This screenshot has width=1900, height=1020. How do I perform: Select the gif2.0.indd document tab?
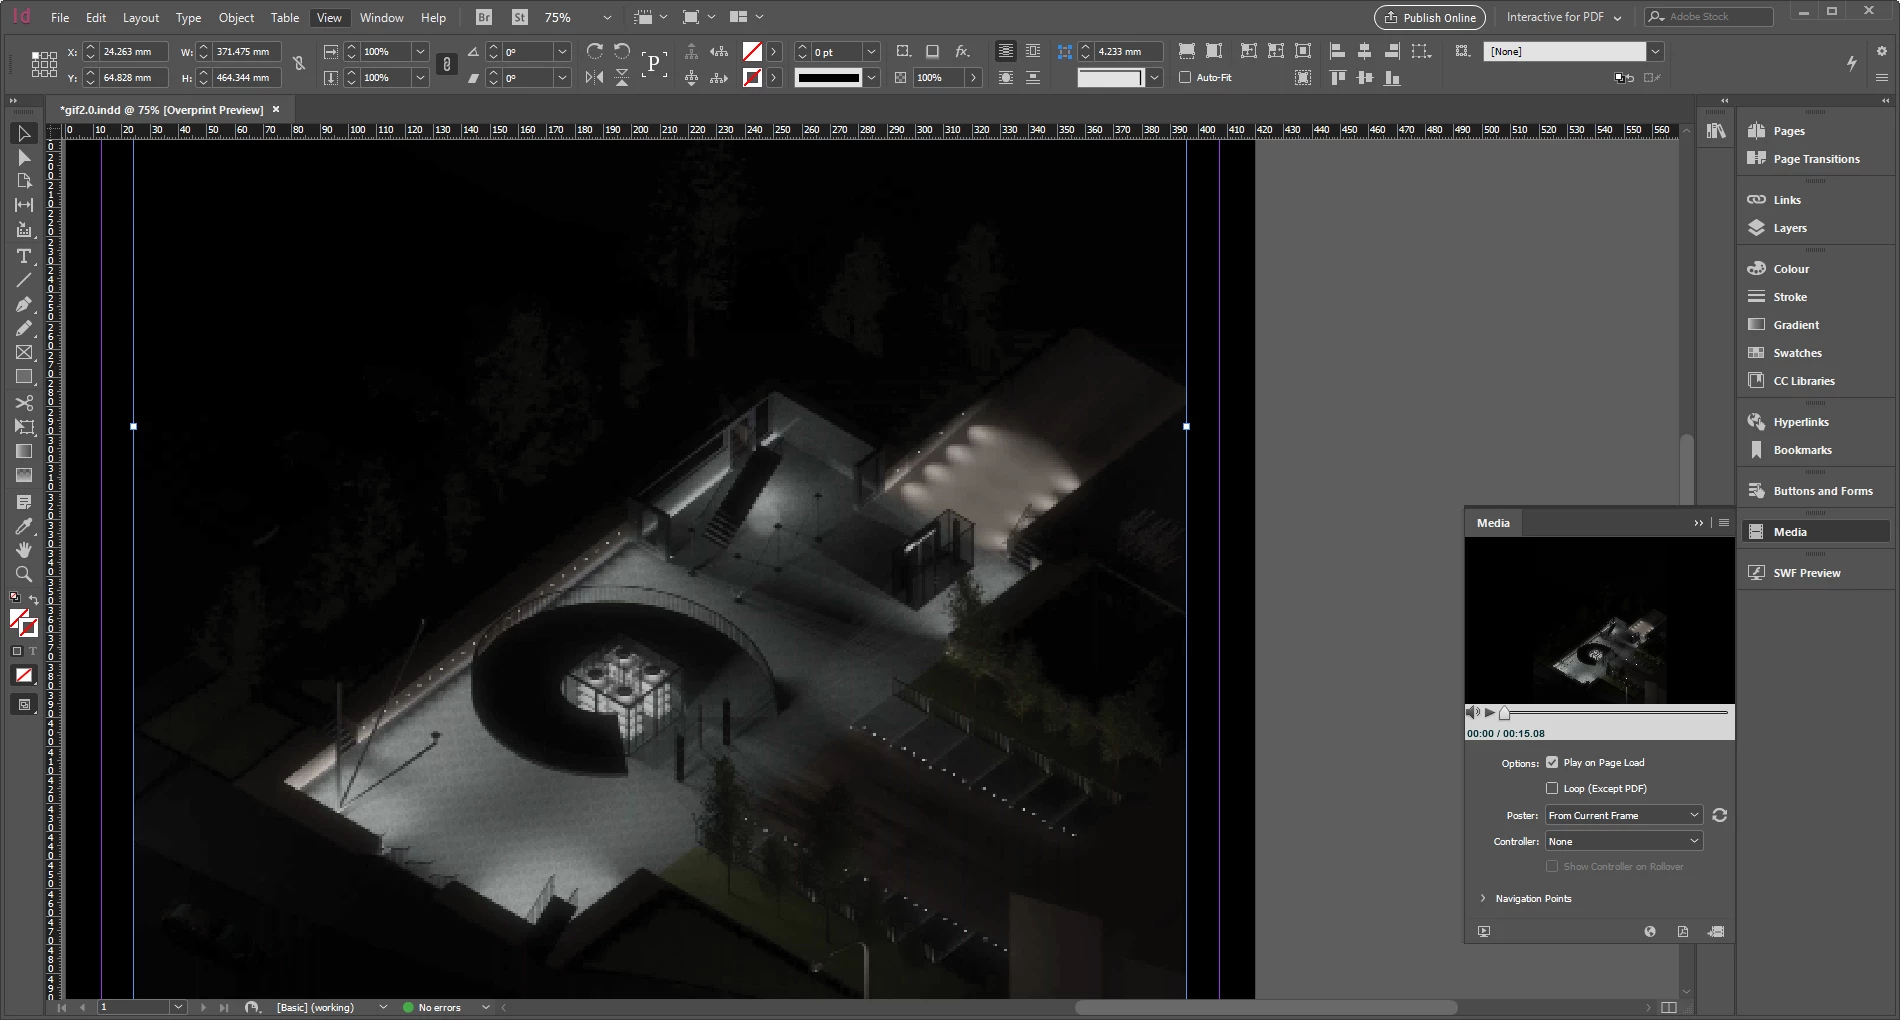pos(162,110)
